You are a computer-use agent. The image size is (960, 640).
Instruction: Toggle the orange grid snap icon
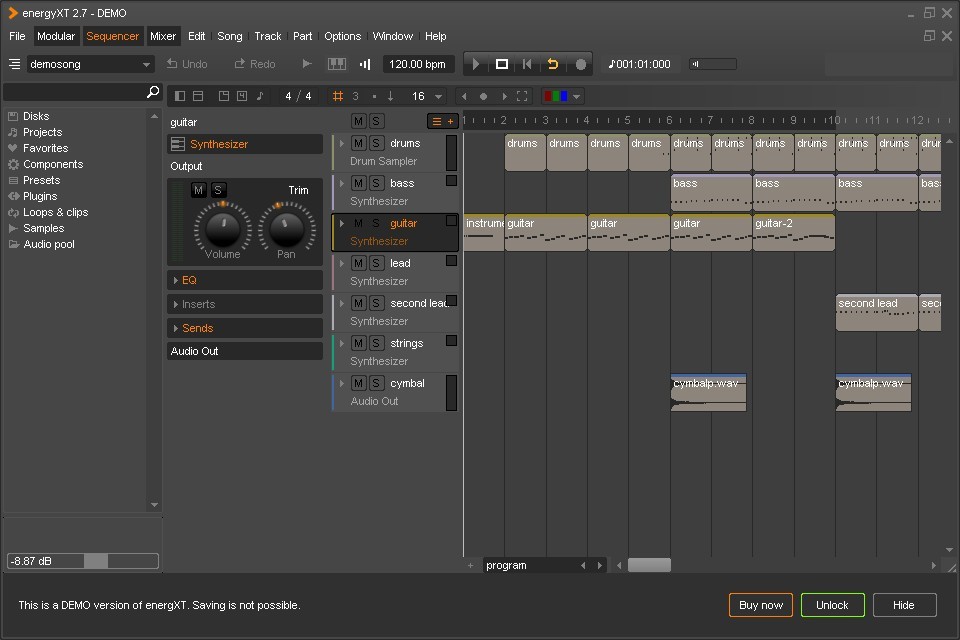point(337,96)
